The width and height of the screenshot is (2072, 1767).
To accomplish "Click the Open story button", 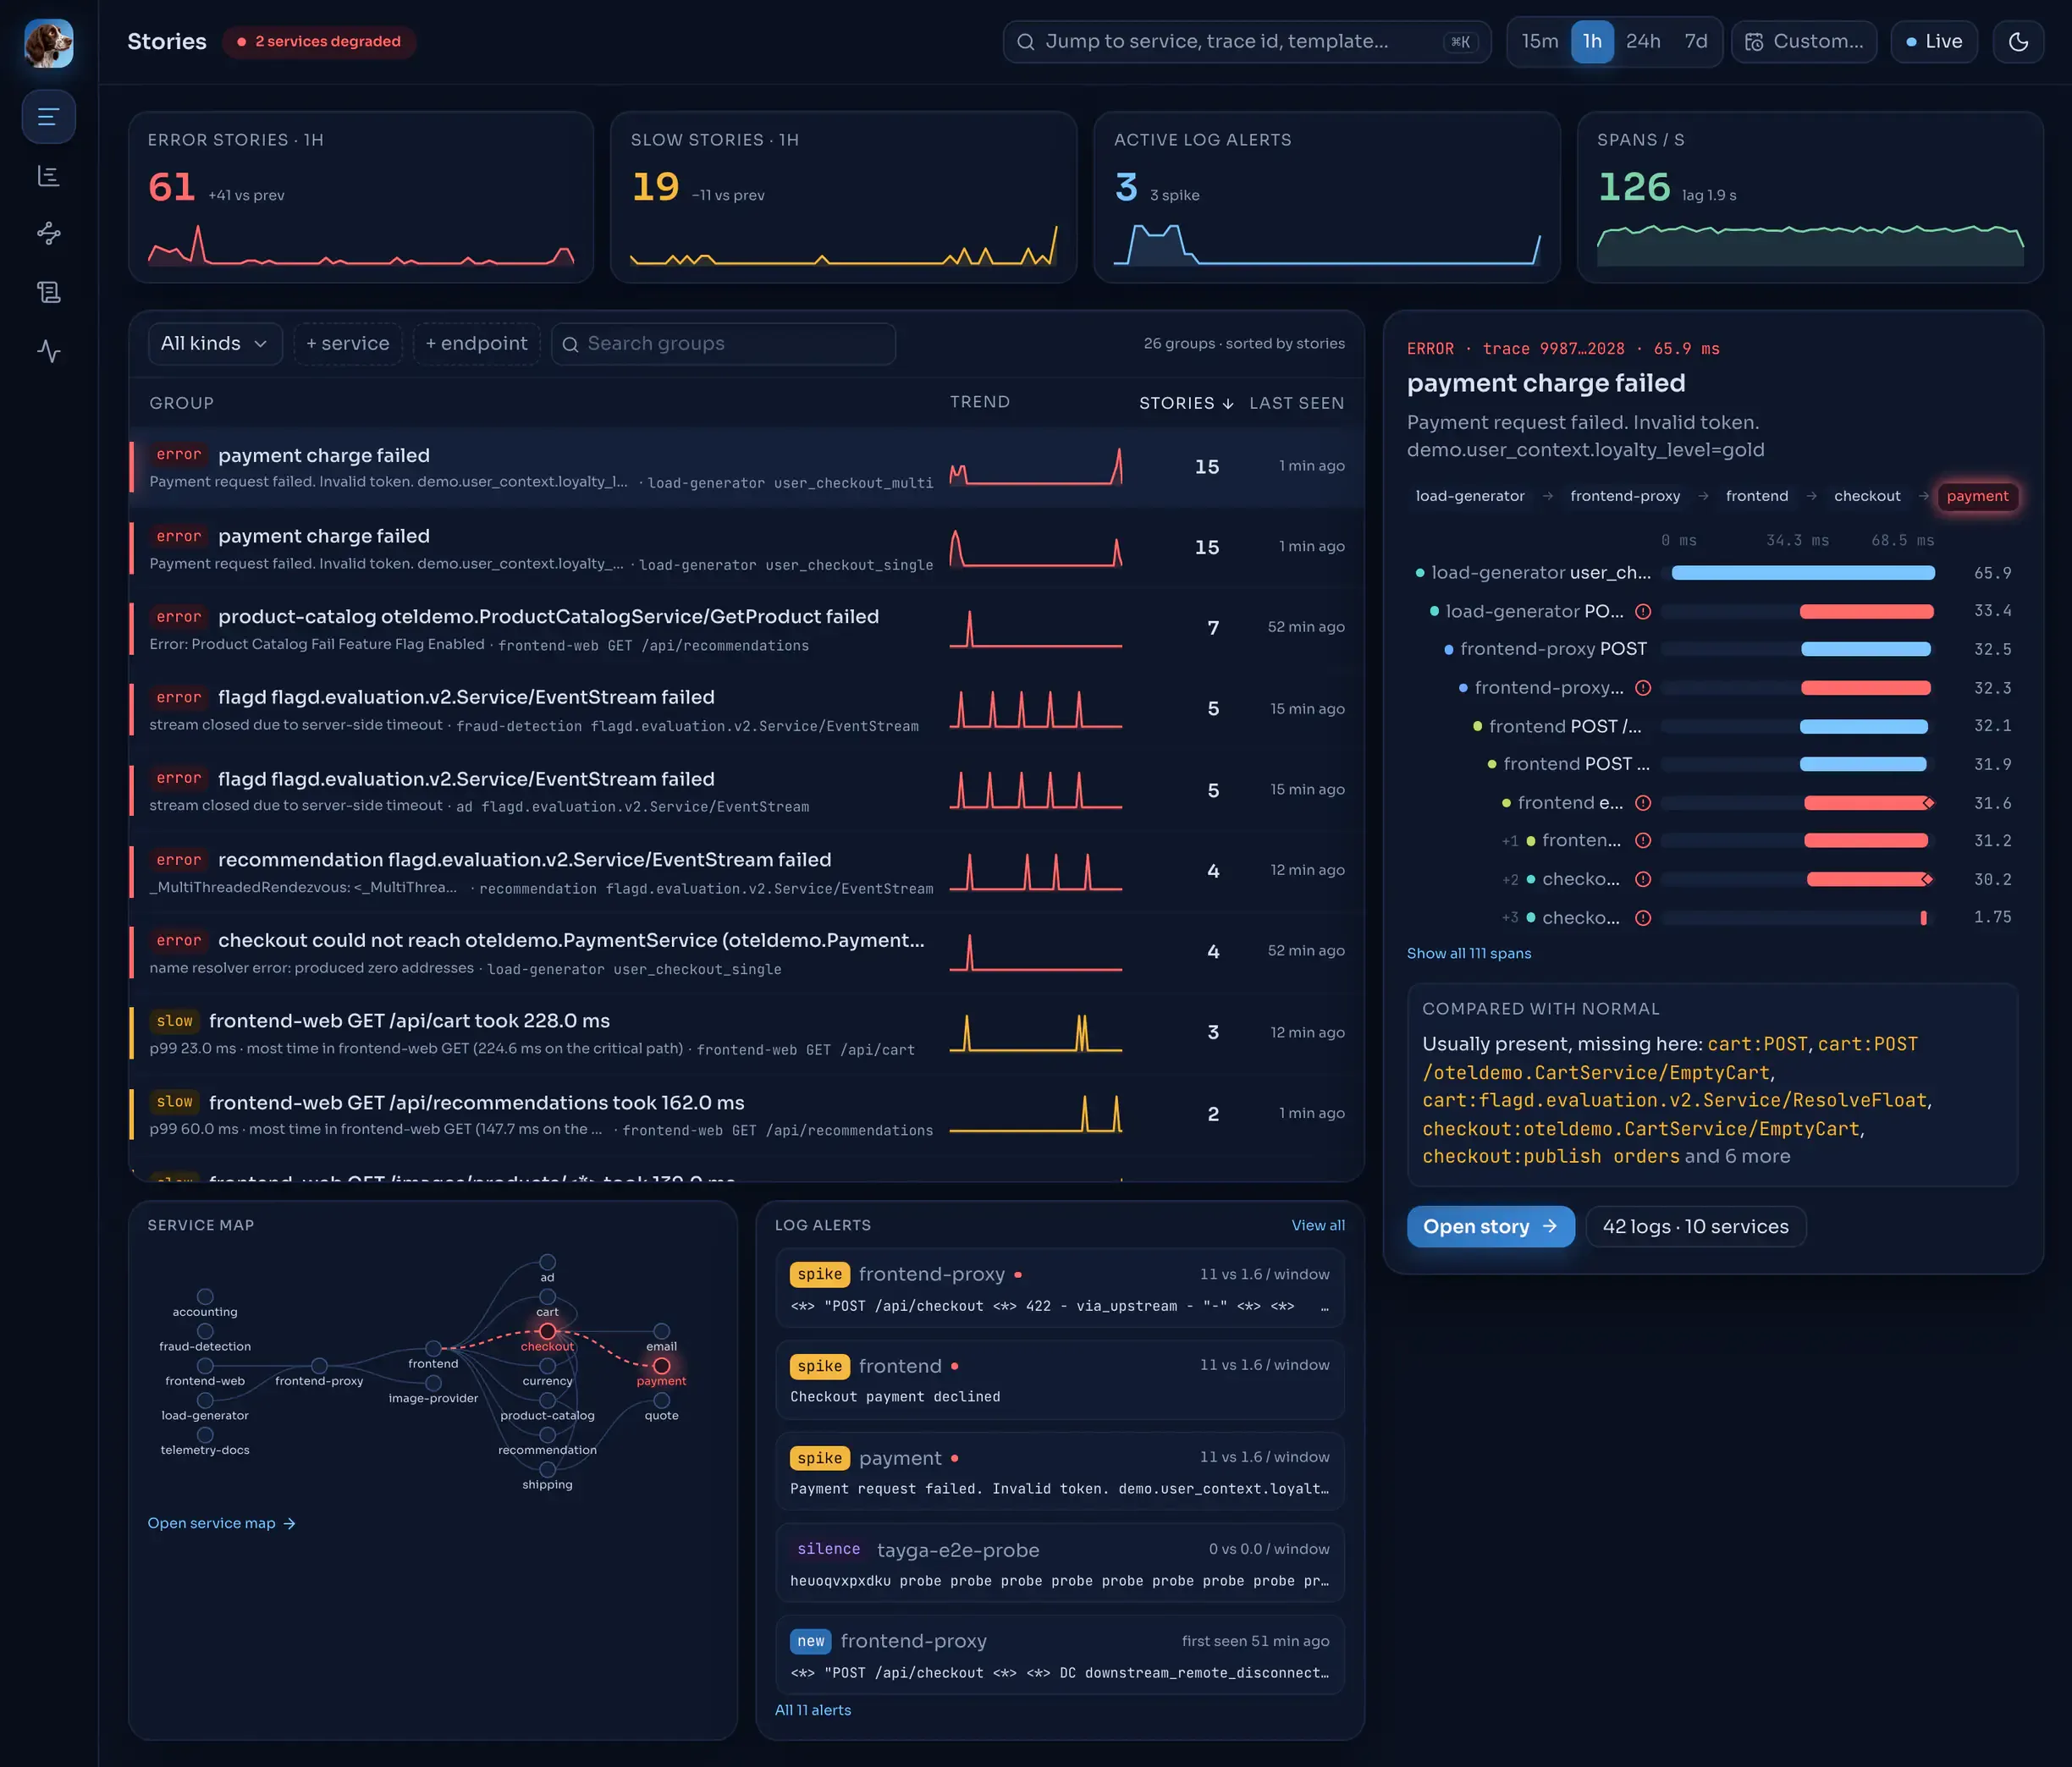I will click(x=1490, y=1227).
